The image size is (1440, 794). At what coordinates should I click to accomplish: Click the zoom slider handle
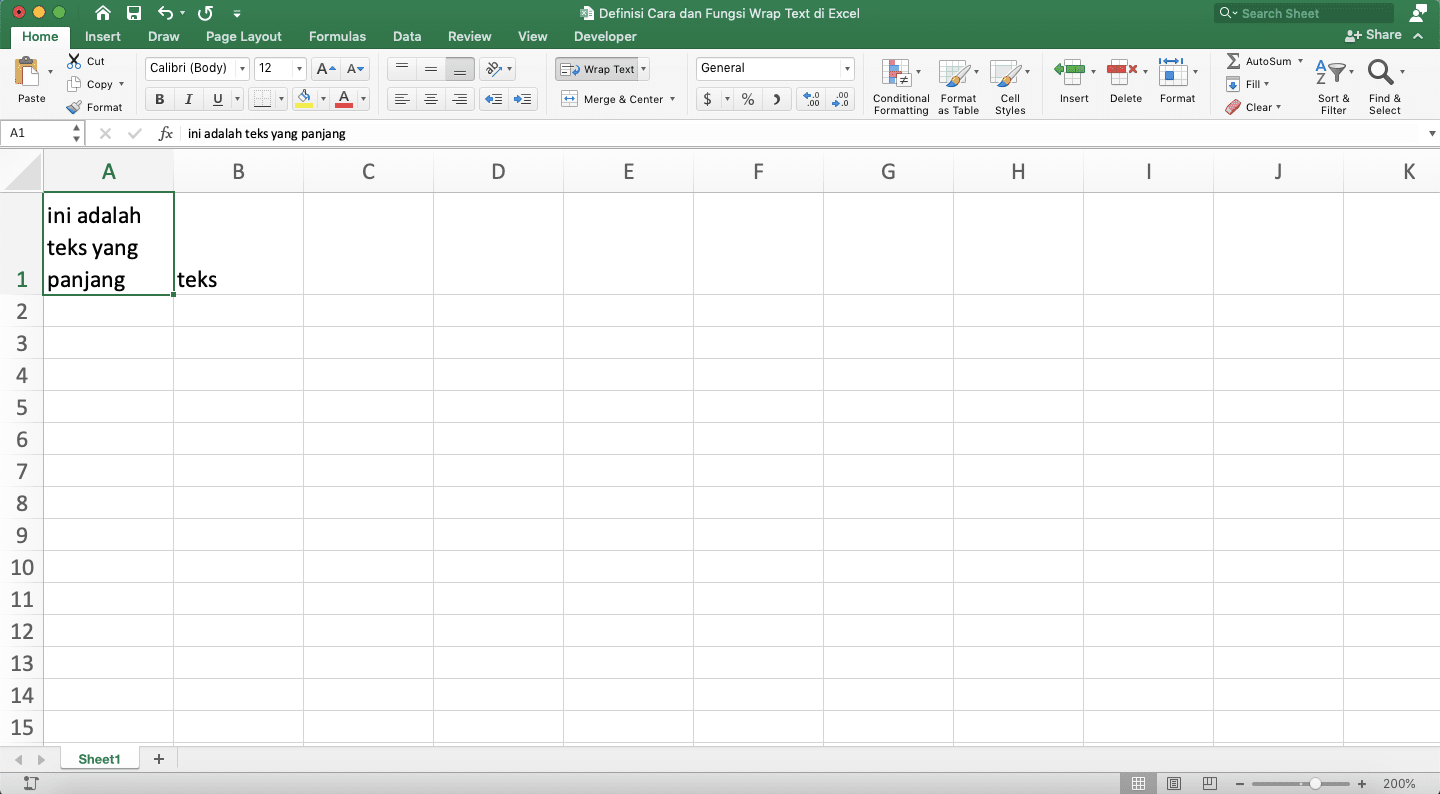point(1316,784)
